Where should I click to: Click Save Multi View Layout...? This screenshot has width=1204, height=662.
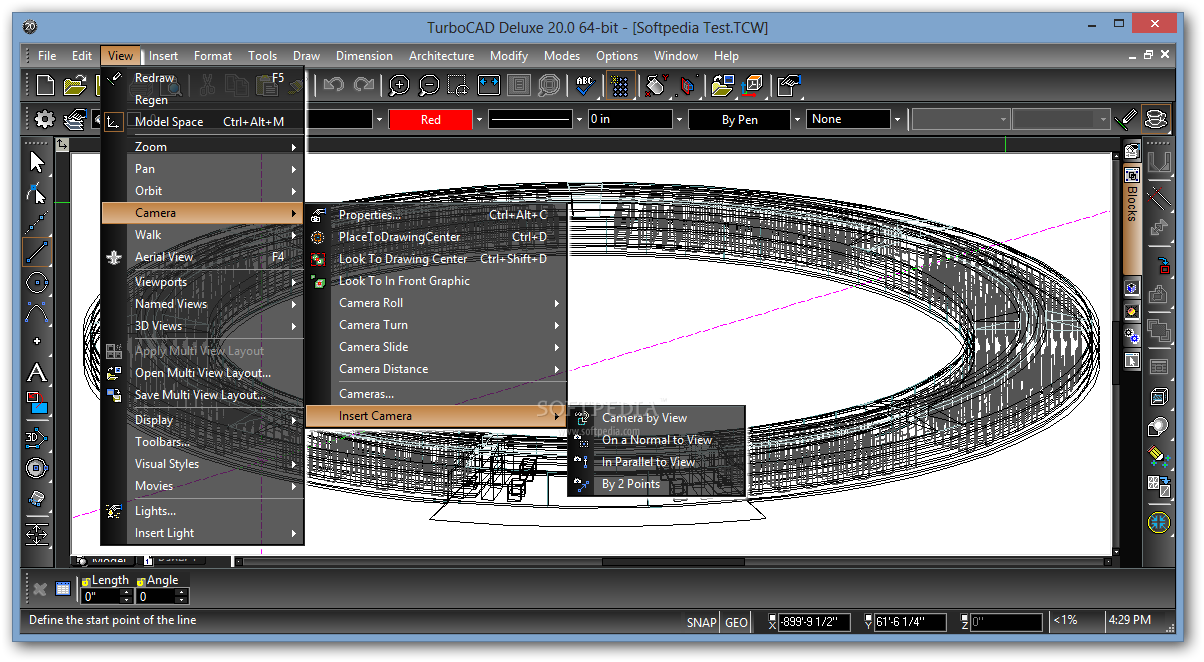(203, 395)
